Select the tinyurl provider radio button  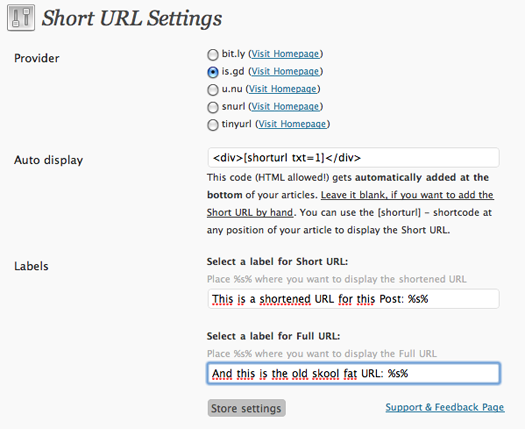point(213,125)
